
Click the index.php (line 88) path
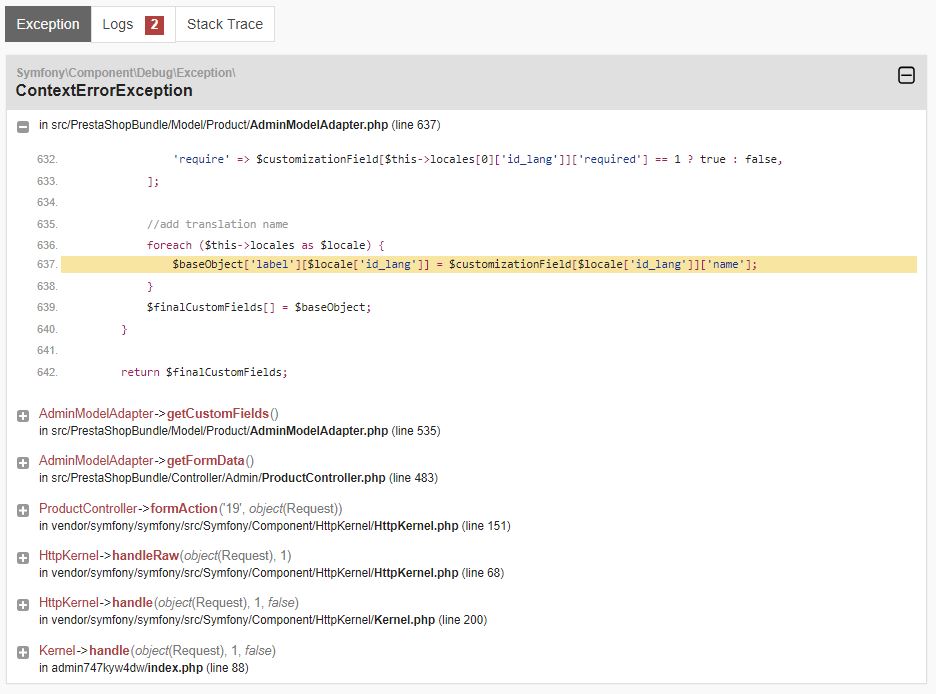(x=144, y=668)
